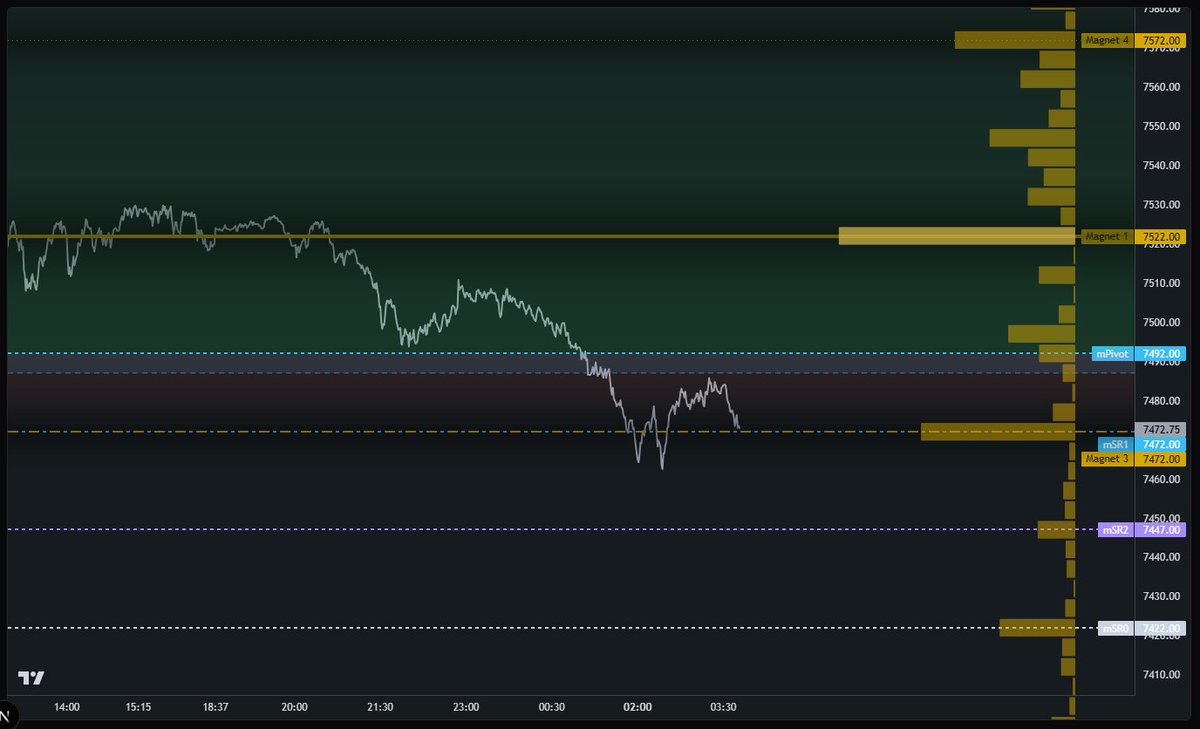The width and height of the screenshot is (1200, 729).
Task: Click the 7500.00 price axis value
Action: point(1162,322)
